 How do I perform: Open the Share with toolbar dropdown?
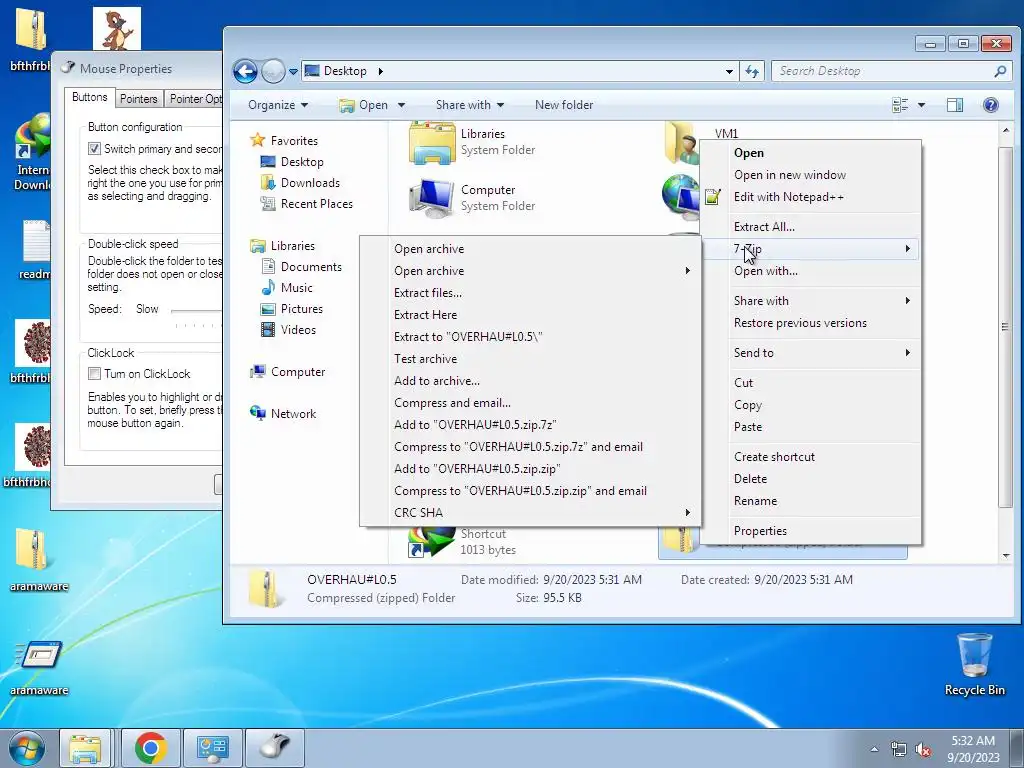pyautogui.click(x=470, y=105)
